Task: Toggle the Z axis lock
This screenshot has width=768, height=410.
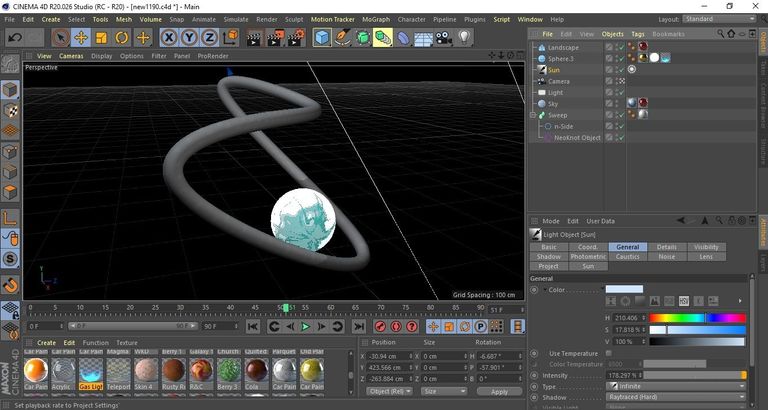Action: 210,38
